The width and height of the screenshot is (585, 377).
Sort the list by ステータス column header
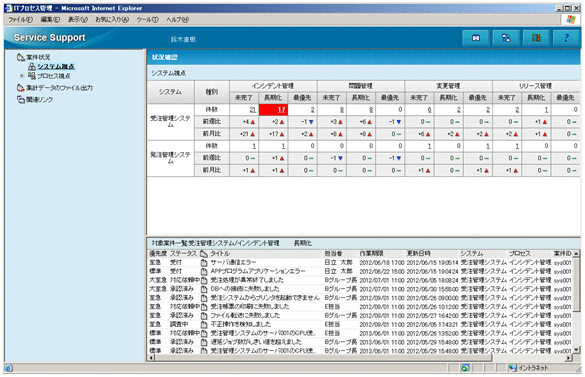(x=183, y=253)
